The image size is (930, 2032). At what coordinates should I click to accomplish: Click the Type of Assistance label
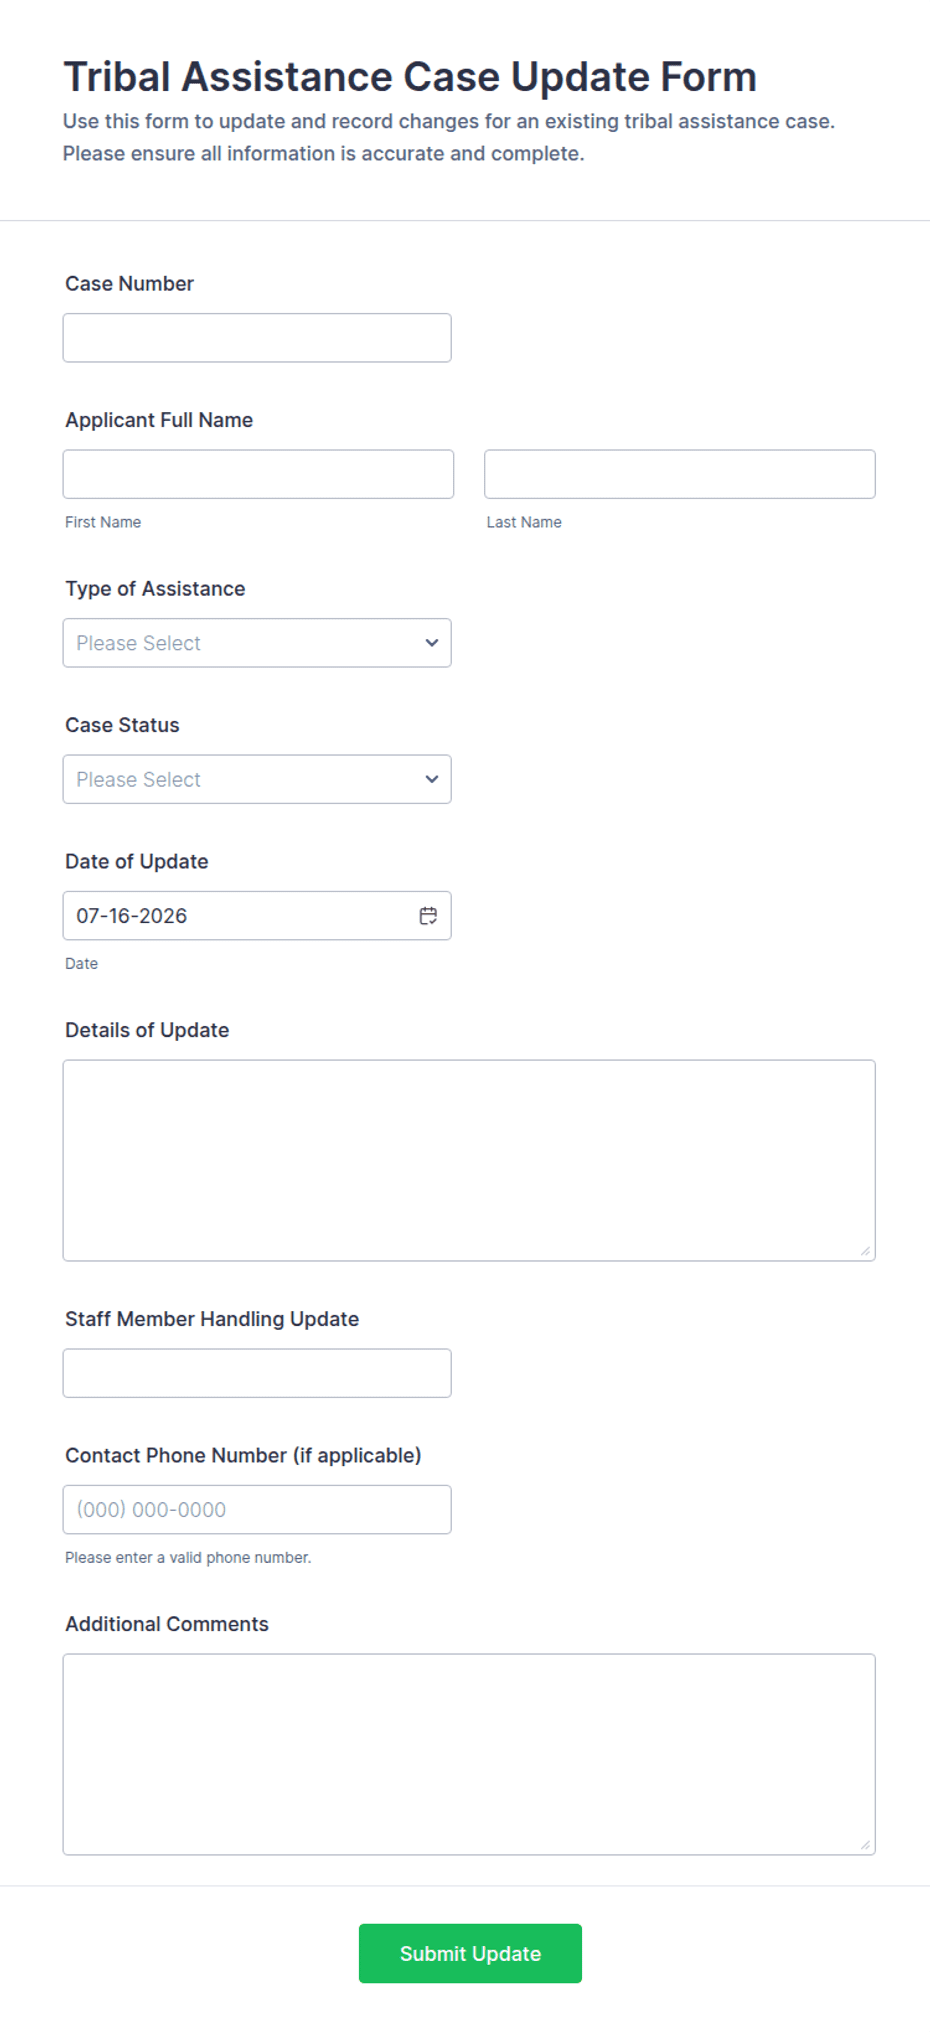(x=155, y=589)
